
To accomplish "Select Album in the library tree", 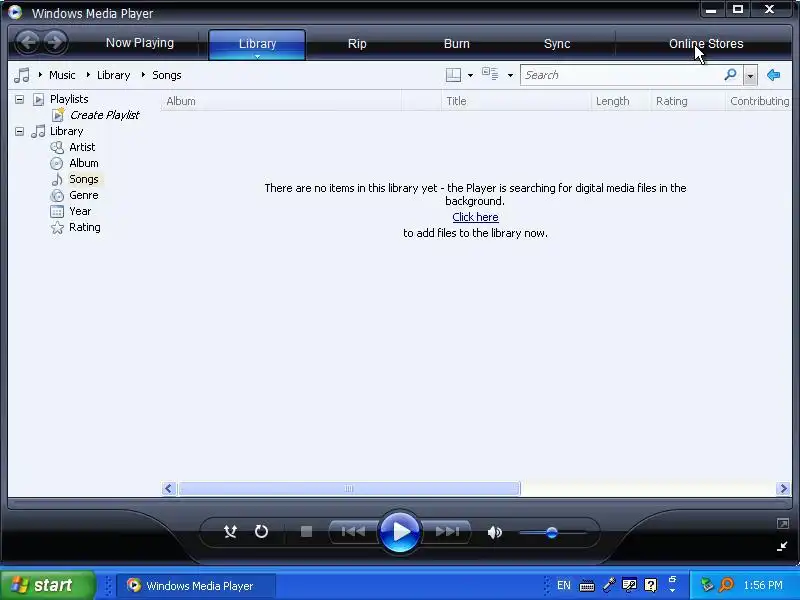I will pos(84,163).
